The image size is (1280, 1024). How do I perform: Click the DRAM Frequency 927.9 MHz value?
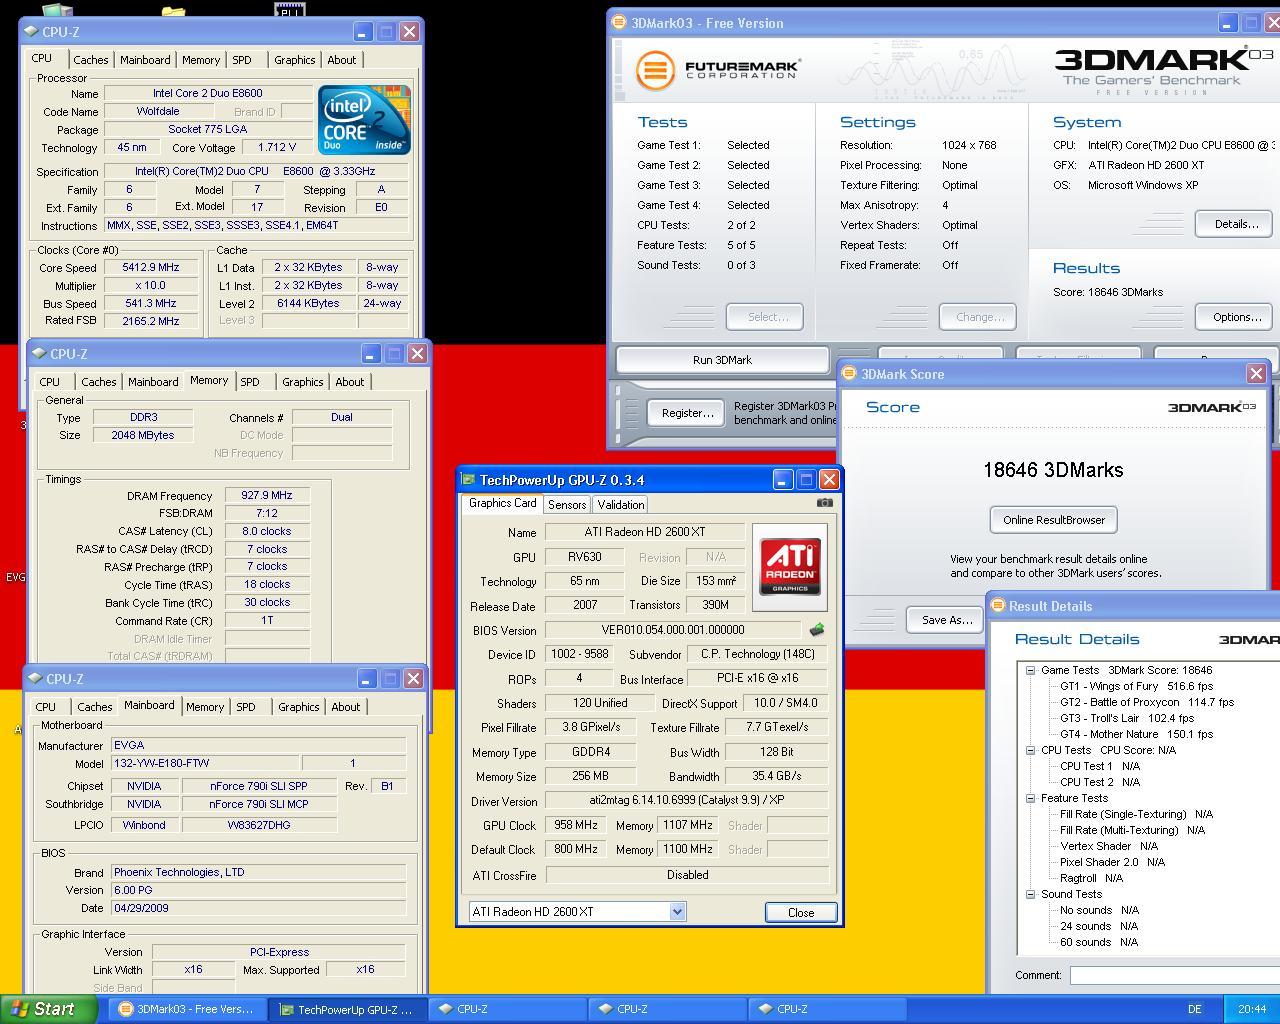click(267, 495)
